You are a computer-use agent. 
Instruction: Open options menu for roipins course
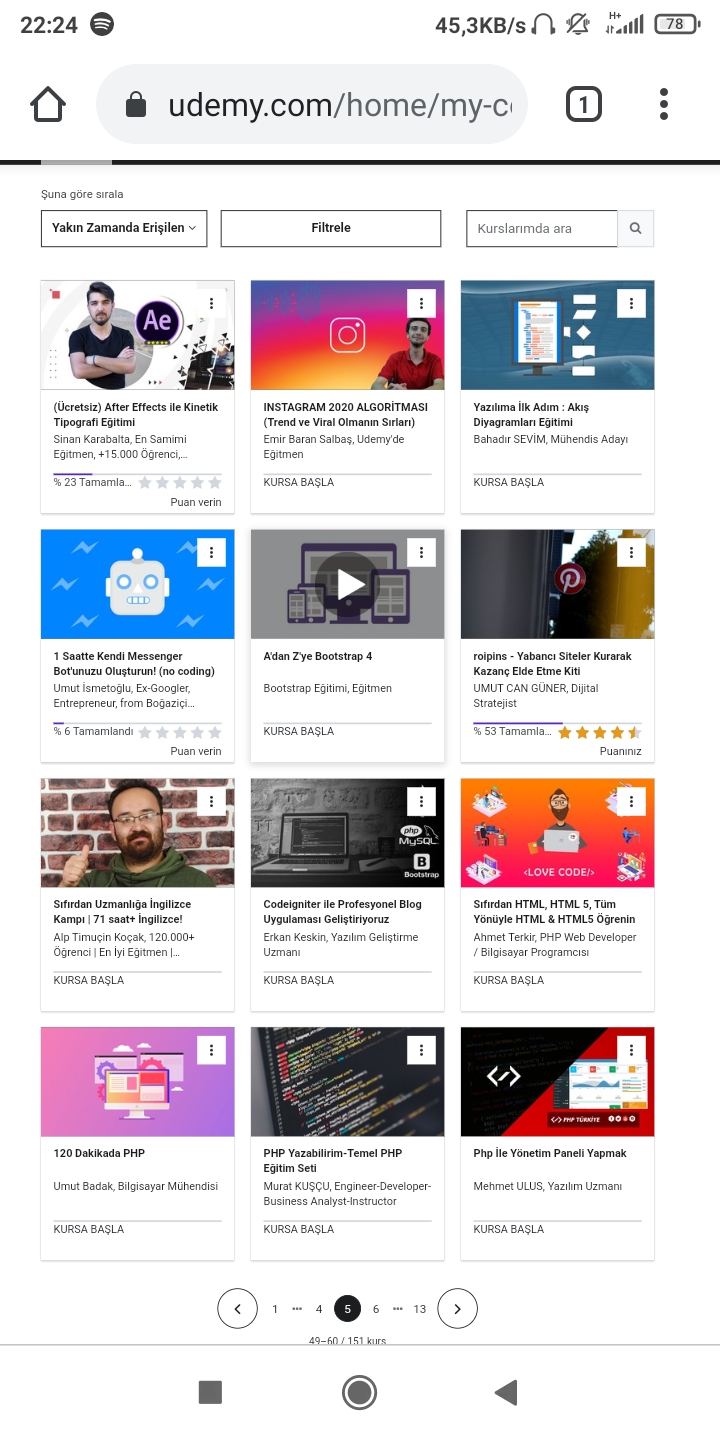[631, 553]
